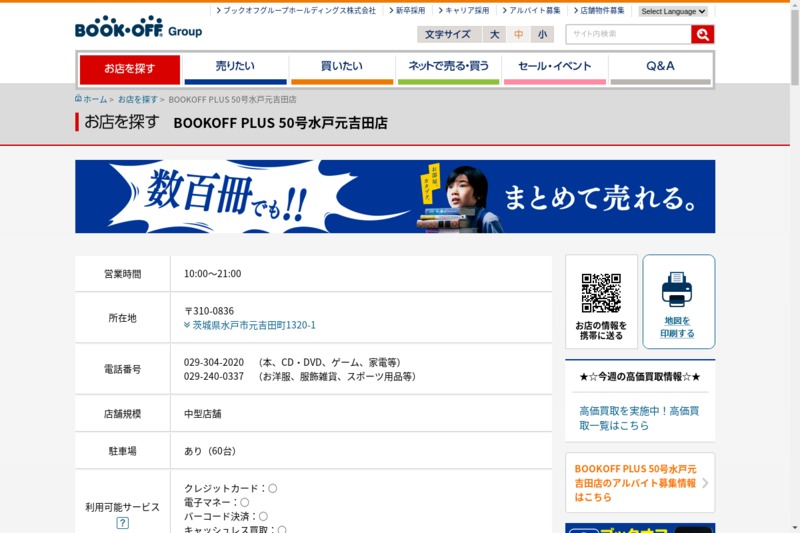800x533 pixels.
Task: Click the アルバイト募集情報はこちら orange link
Action: coord(635,483)
